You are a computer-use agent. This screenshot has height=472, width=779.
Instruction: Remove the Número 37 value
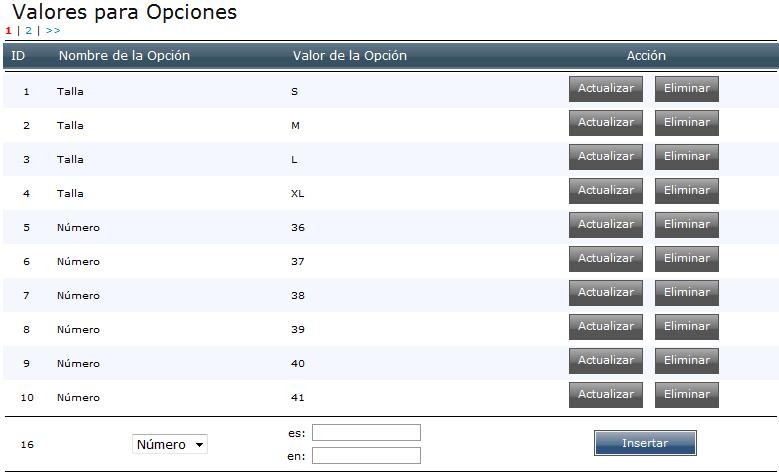tap(687, 259)
